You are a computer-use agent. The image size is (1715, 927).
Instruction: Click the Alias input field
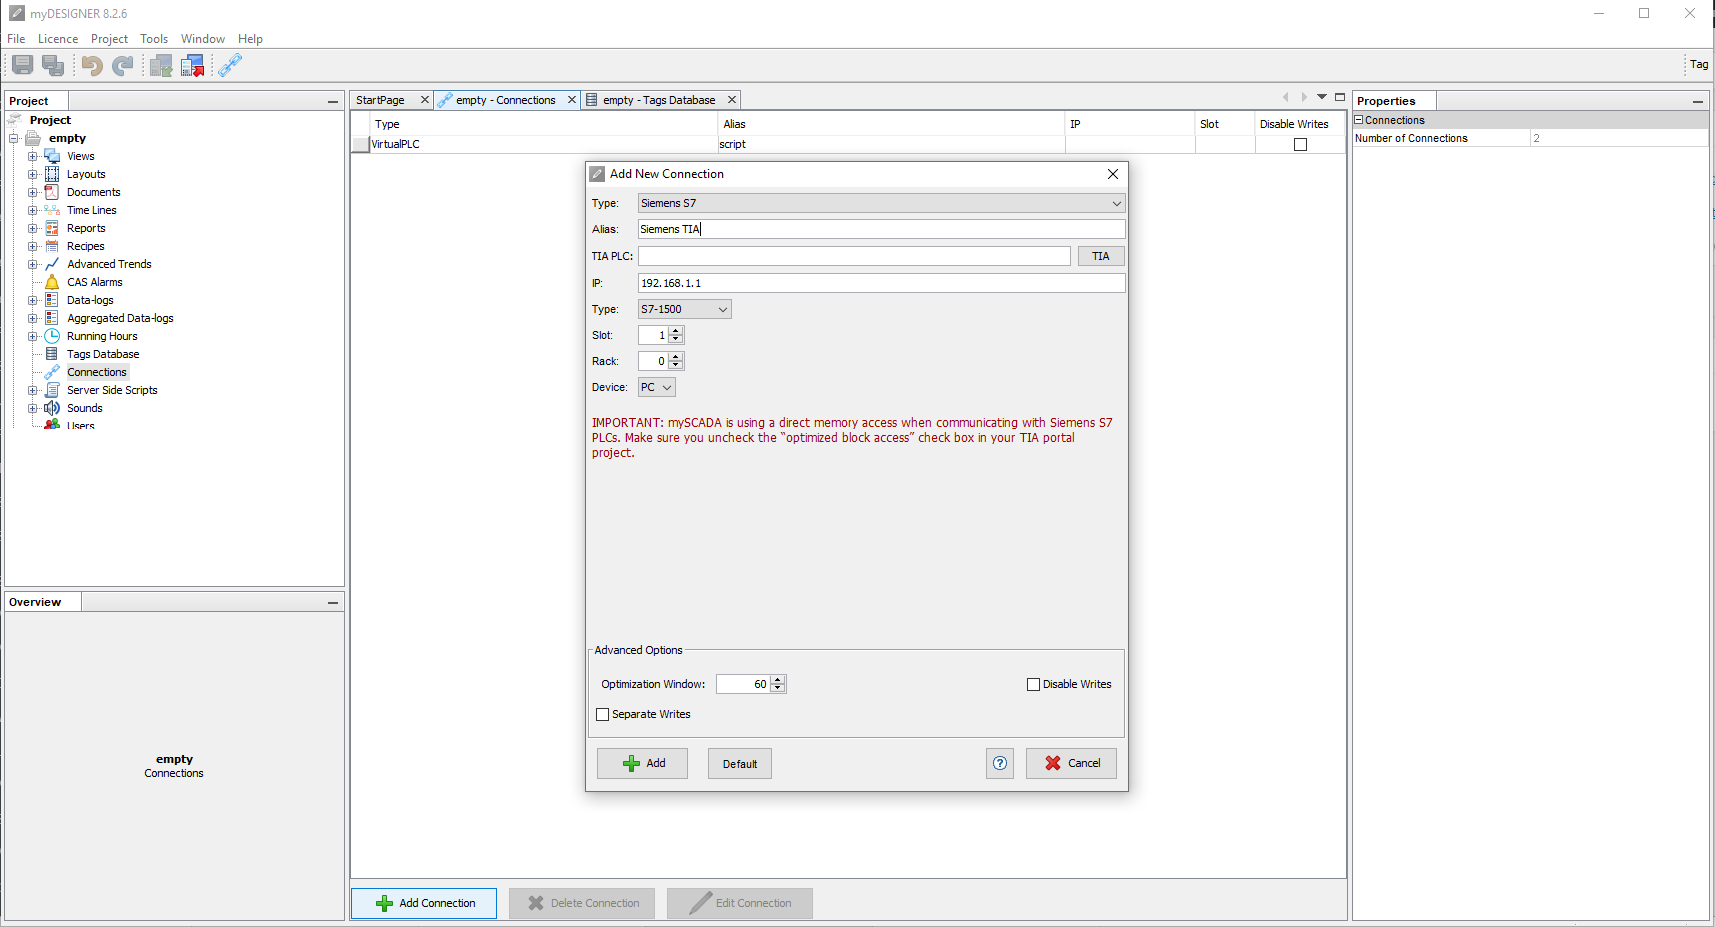(x=881, y=229)
